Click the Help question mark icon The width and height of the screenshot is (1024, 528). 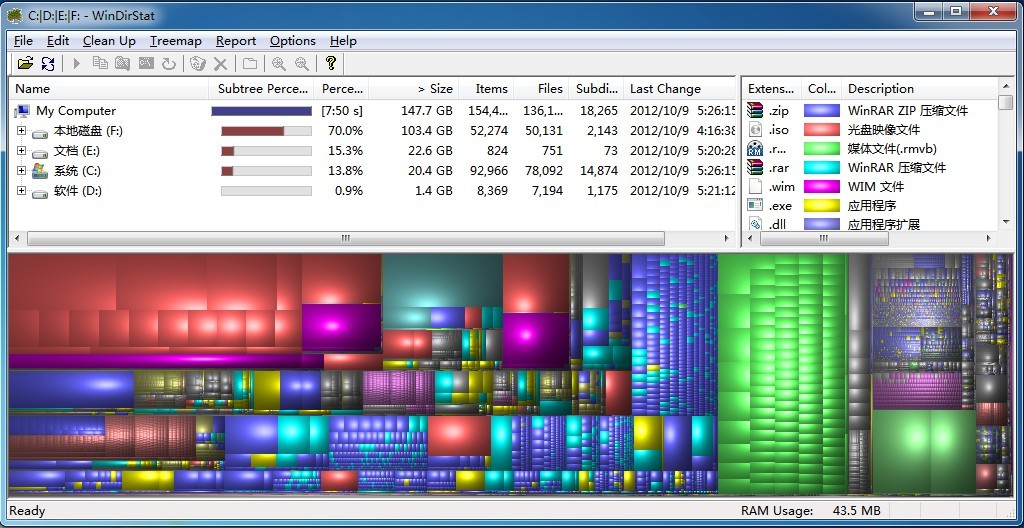(x=331, y=64)
